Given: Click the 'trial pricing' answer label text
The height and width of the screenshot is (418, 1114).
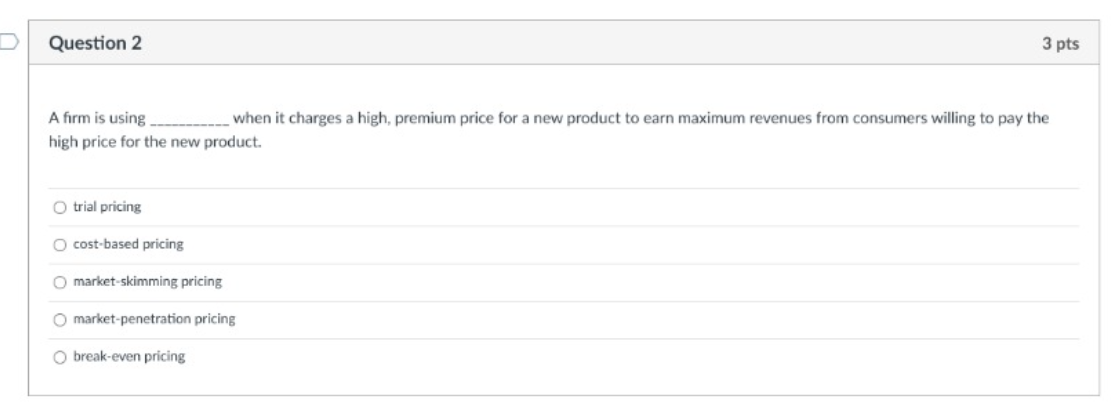Looking at the screenshot, I should point(107,207).
